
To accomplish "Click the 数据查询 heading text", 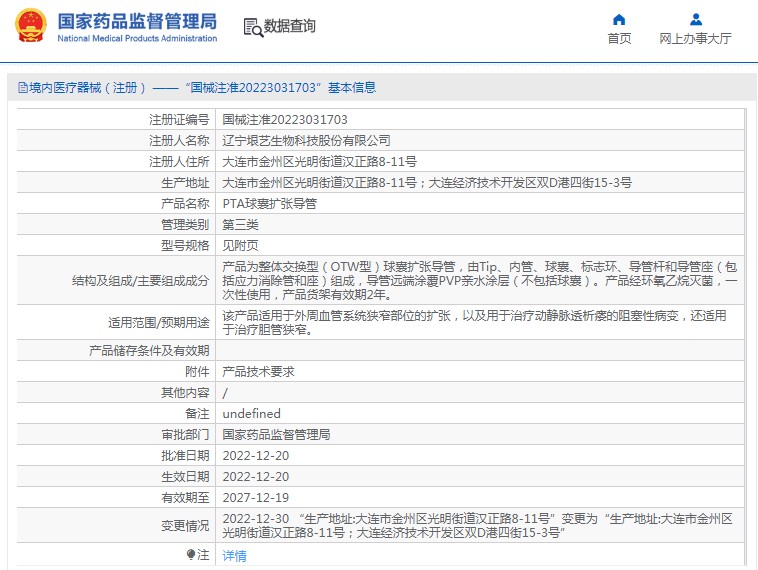I will click(290, 27).
